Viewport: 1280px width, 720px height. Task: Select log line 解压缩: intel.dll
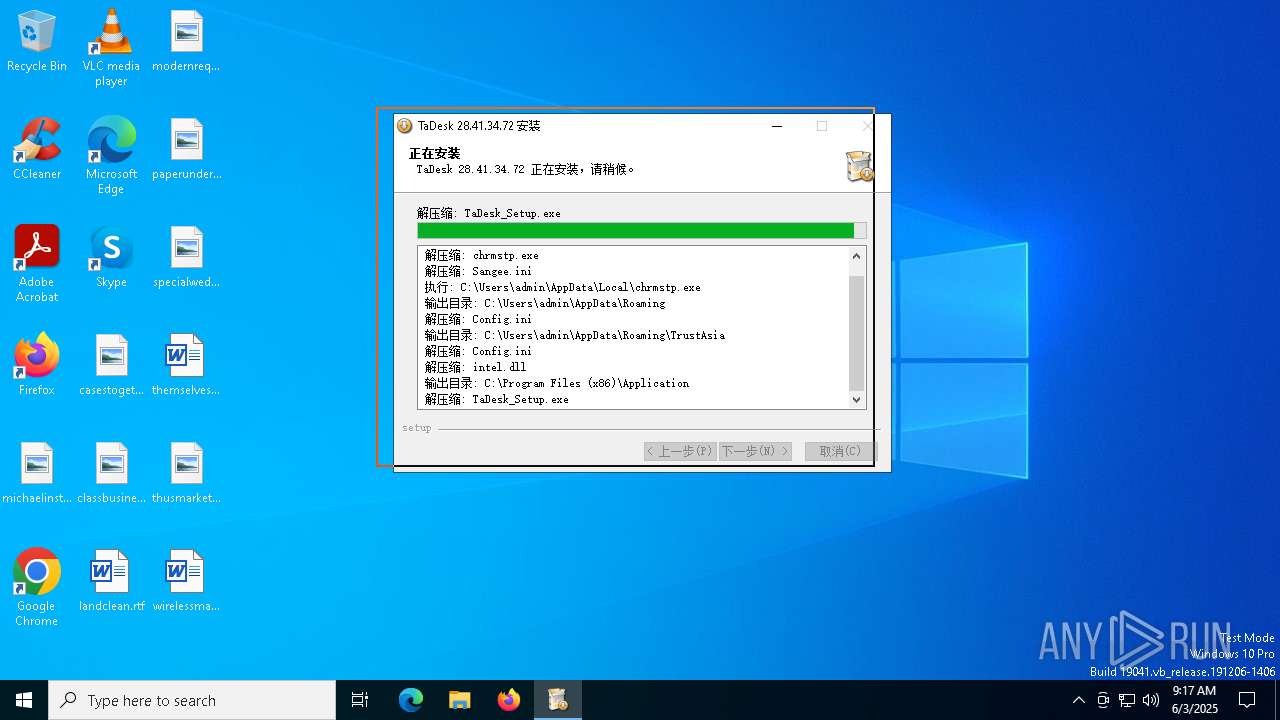476,367
